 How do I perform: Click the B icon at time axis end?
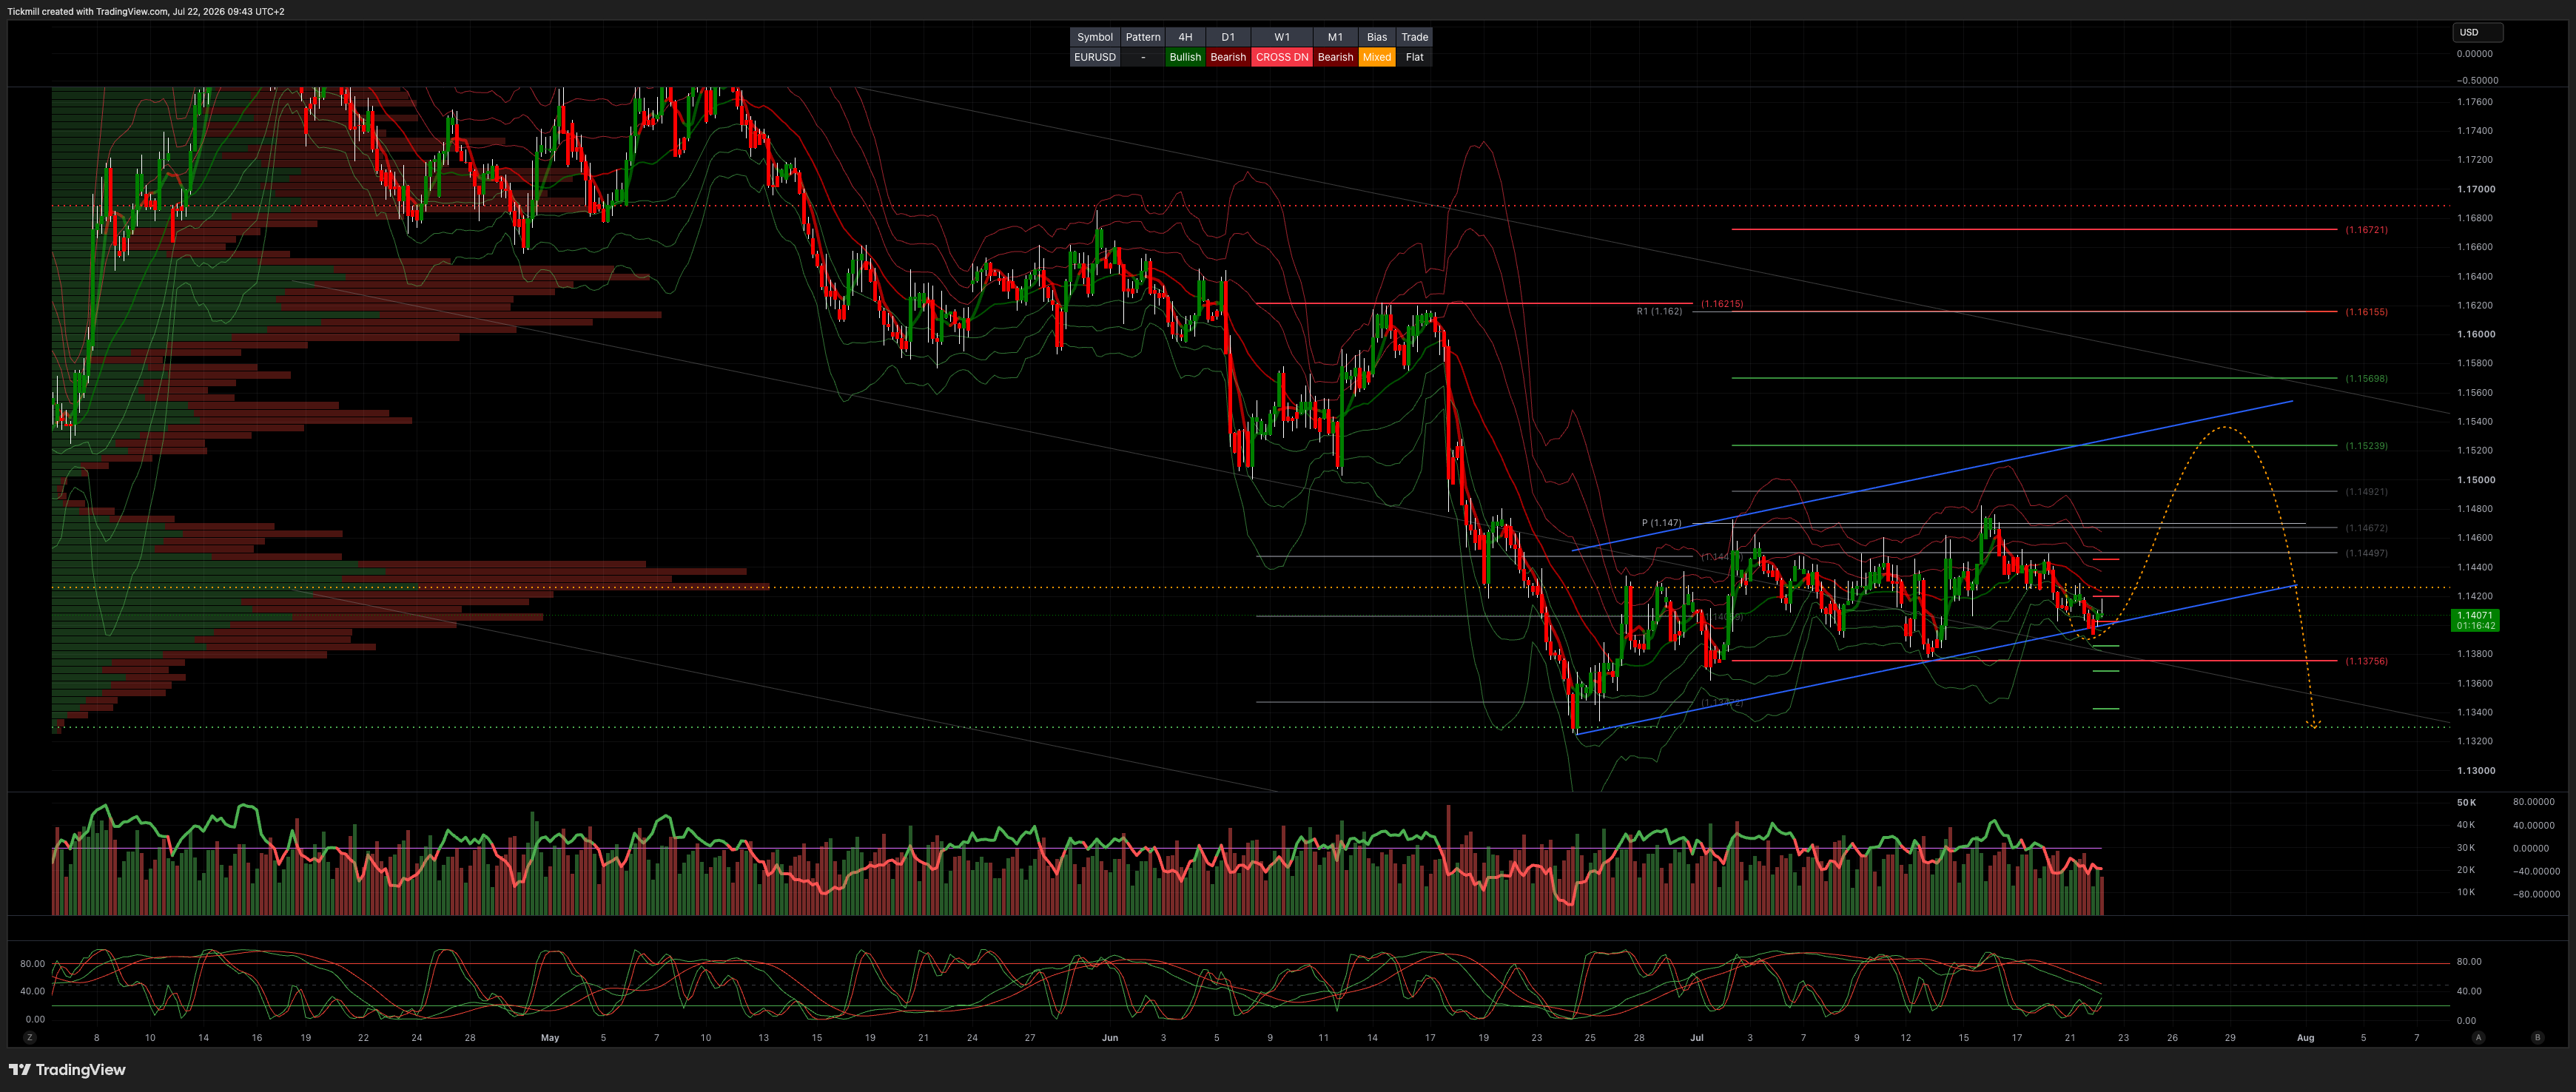point(2537,1037)
